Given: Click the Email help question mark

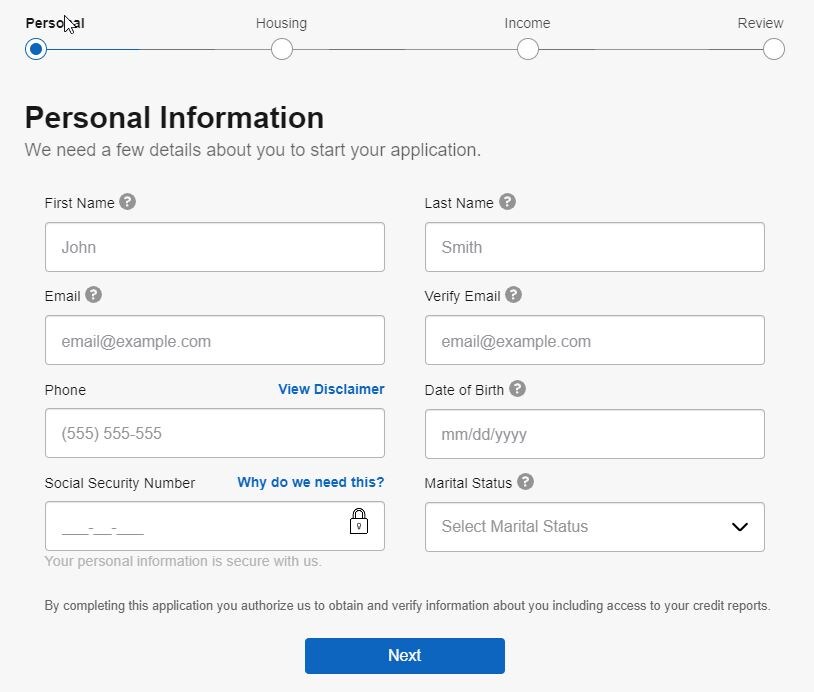Looking at the screenshot, I should coord(94,295).
